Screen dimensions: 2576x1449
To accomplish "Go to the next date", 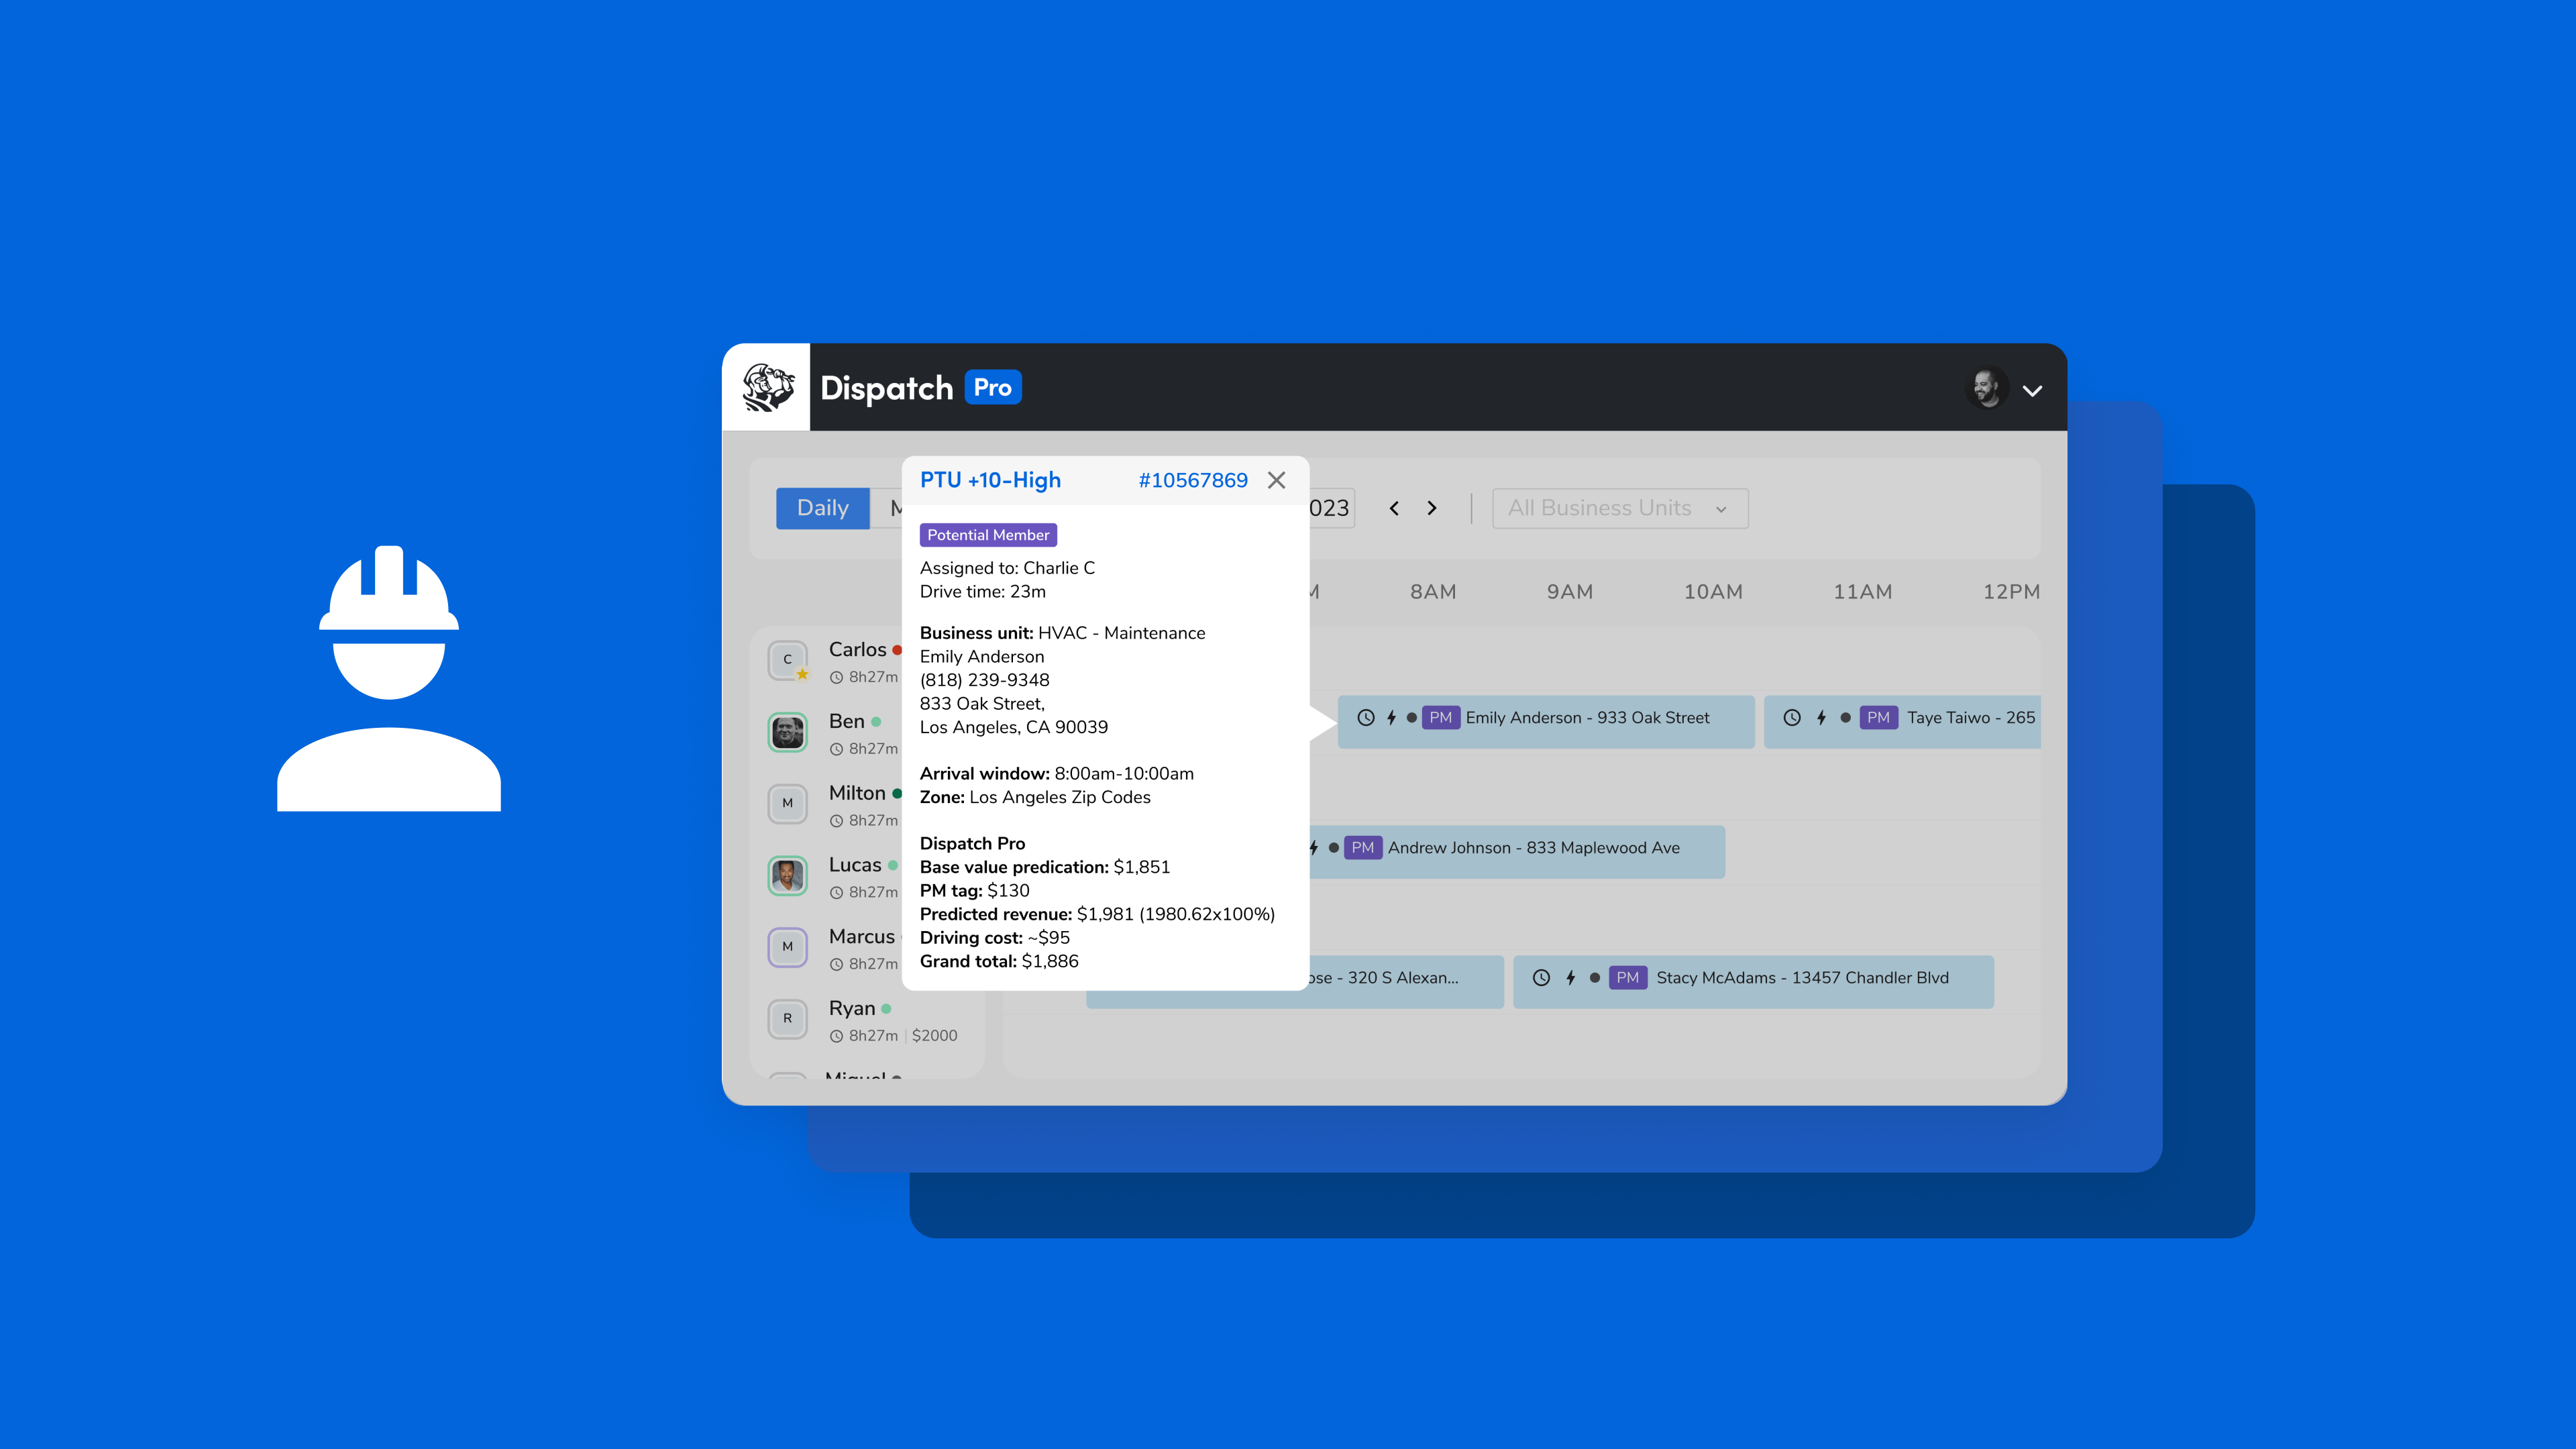I will point(1432,508).
